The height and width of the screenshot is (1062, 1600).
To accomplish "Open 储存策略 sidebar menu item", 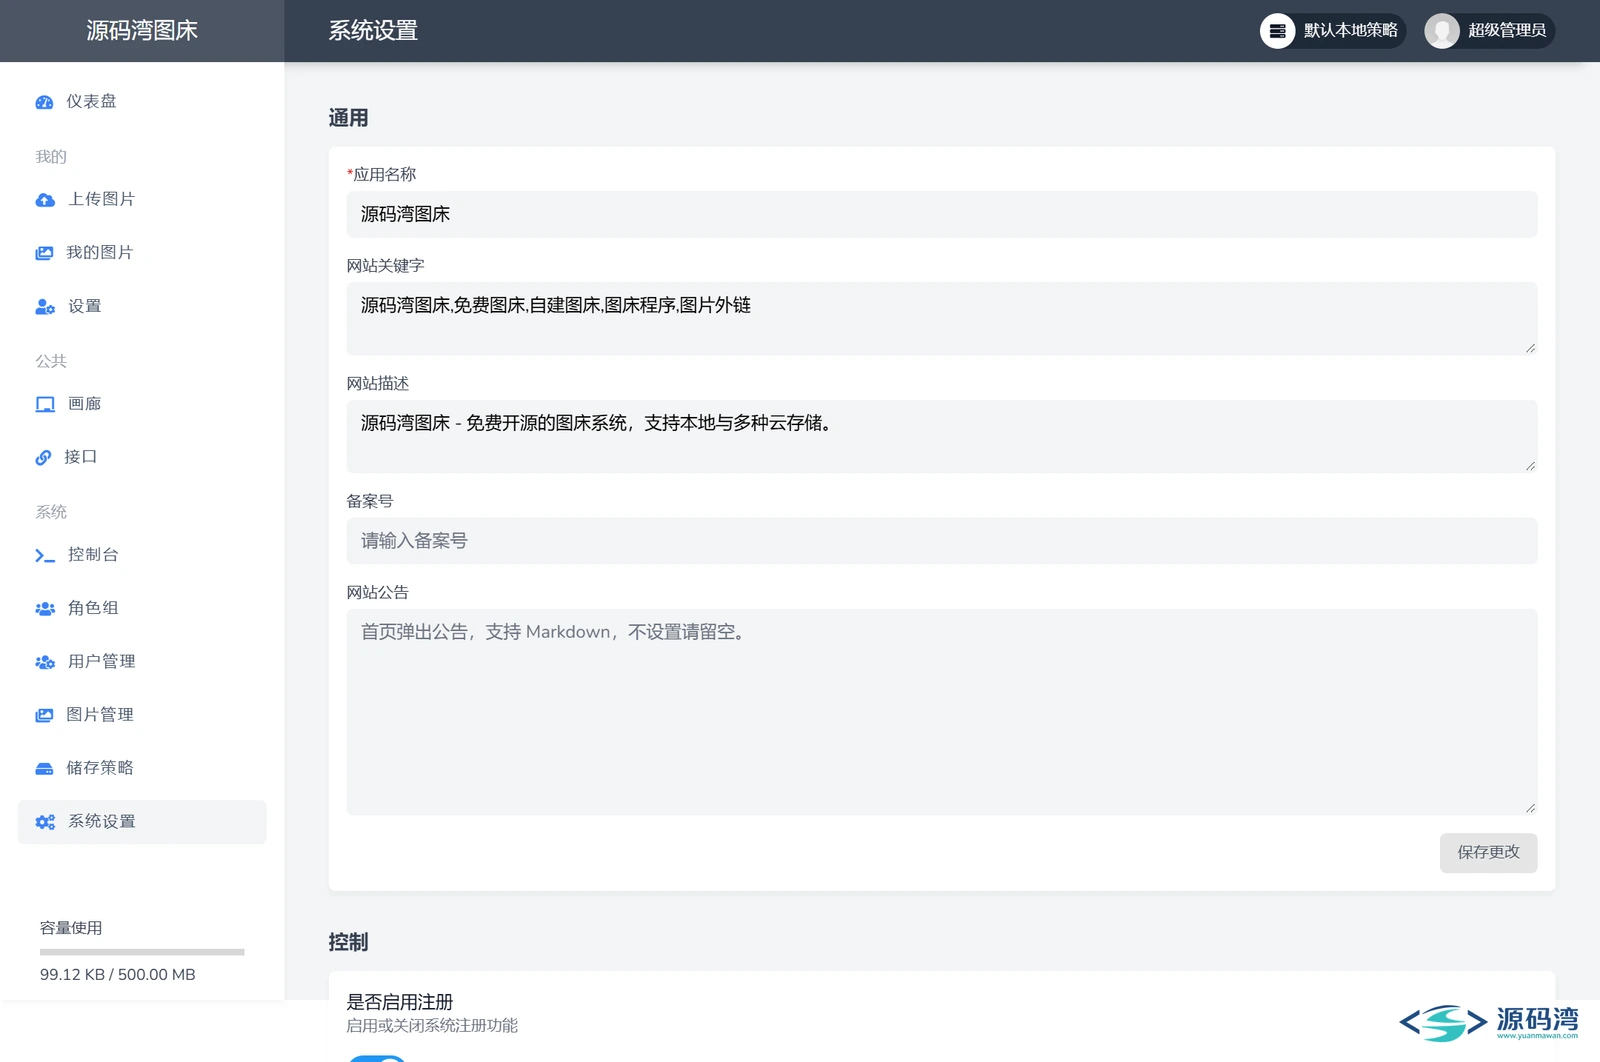I will tap(142, 768).
